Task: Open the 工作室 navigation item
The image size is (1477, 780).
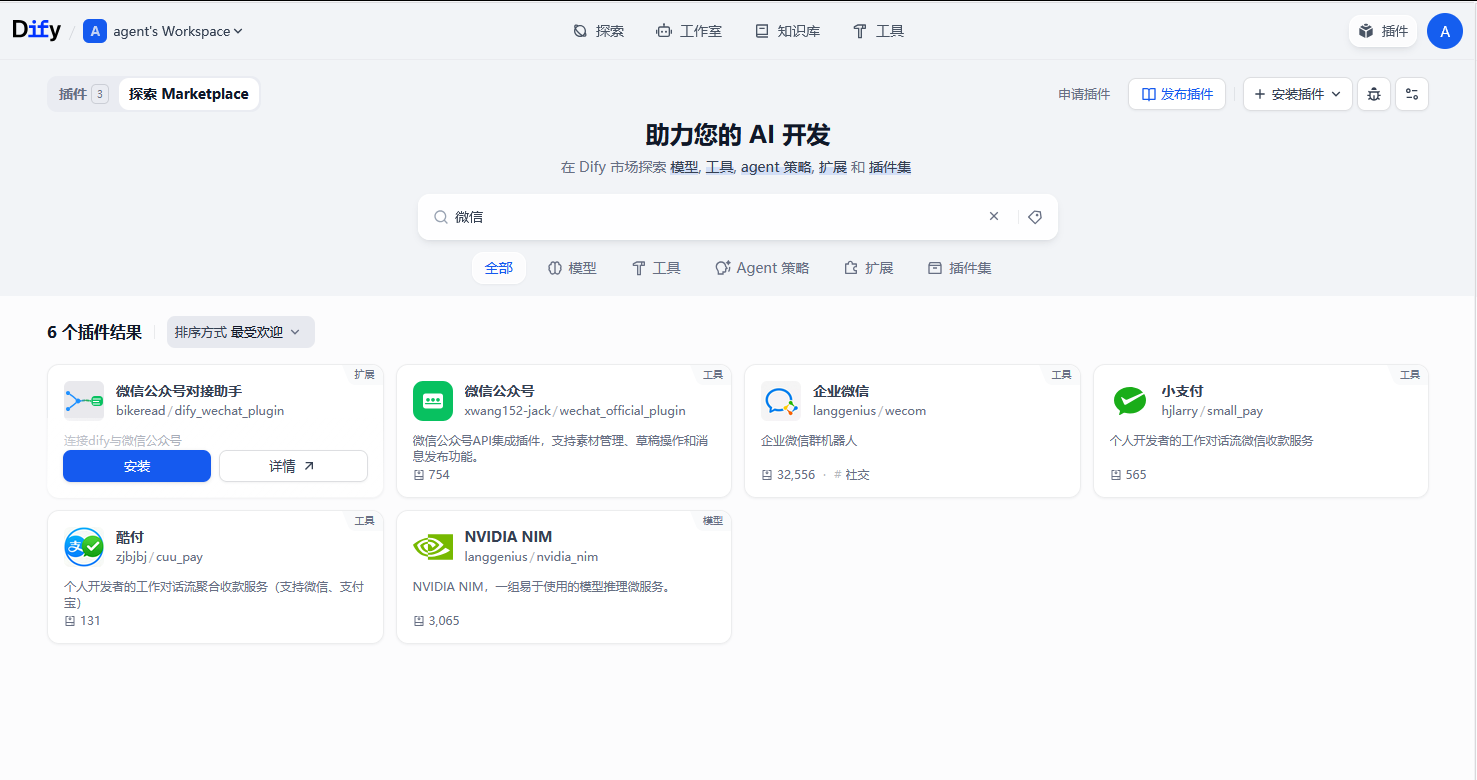Action: click(688, 31)
